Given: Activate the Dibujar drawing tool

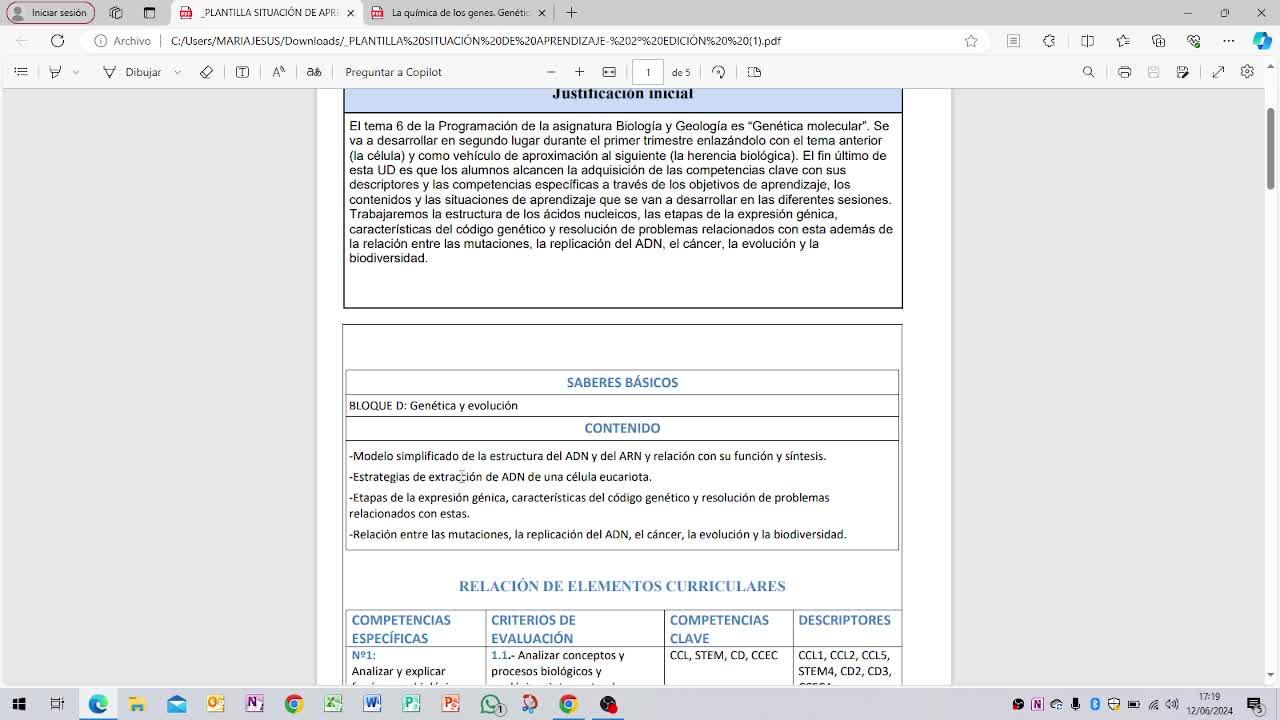Looking at the screenshot, I should coord(132,72).
